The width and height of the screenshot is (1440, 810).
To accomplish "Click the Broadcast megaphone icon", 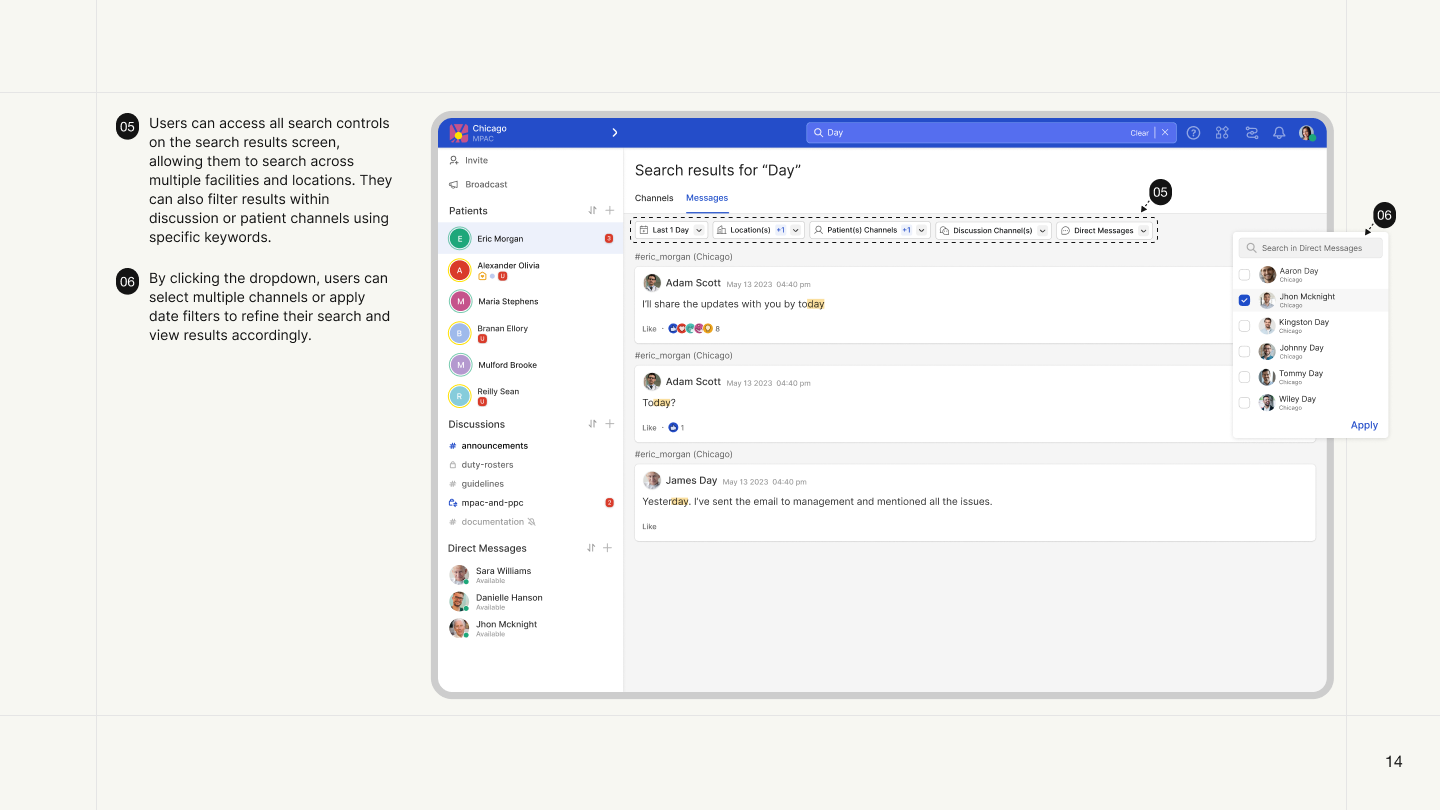I will tap(454, 185).
